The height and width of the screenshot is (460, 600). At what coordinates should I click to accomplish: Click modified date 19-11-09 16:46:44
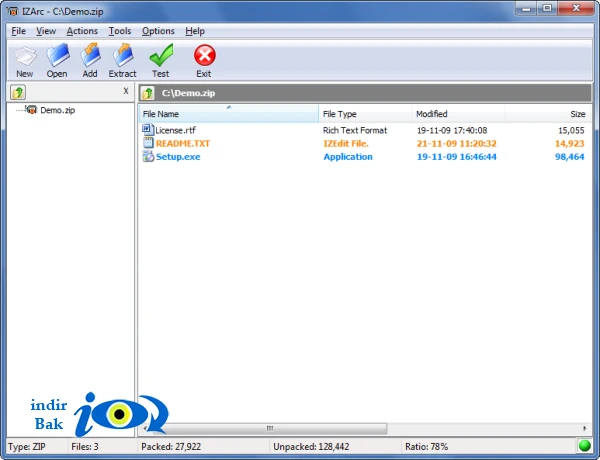[x=457, y=157]
